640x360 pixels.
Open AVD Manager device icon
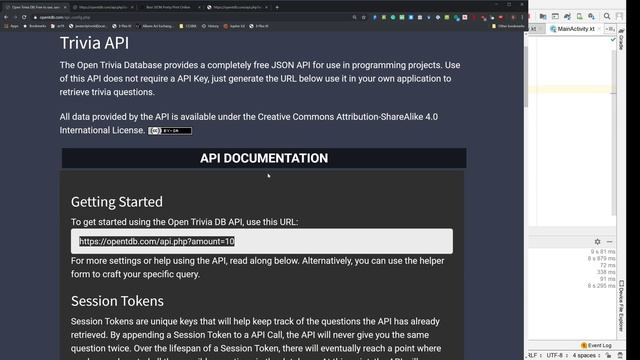click(x=579, y=16)
